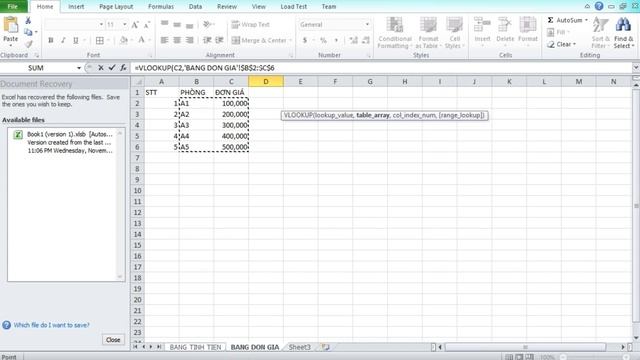640x360 pixels.
Task: Click the Top Align icon
Action: pos(164,24)
